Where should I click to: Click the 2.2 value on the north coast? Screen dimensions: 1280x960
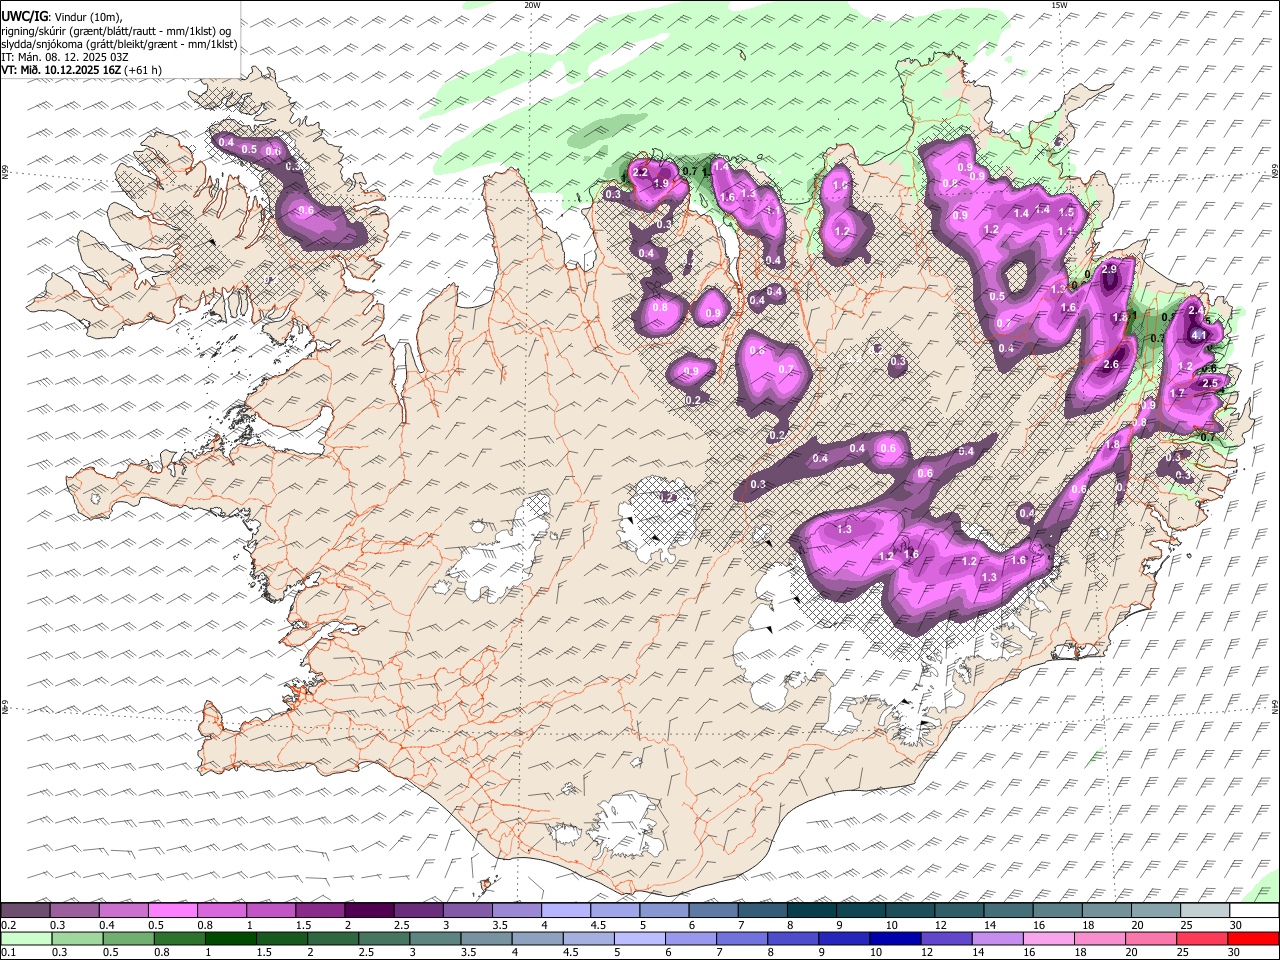pyautogui.click(x=641, y=173)
